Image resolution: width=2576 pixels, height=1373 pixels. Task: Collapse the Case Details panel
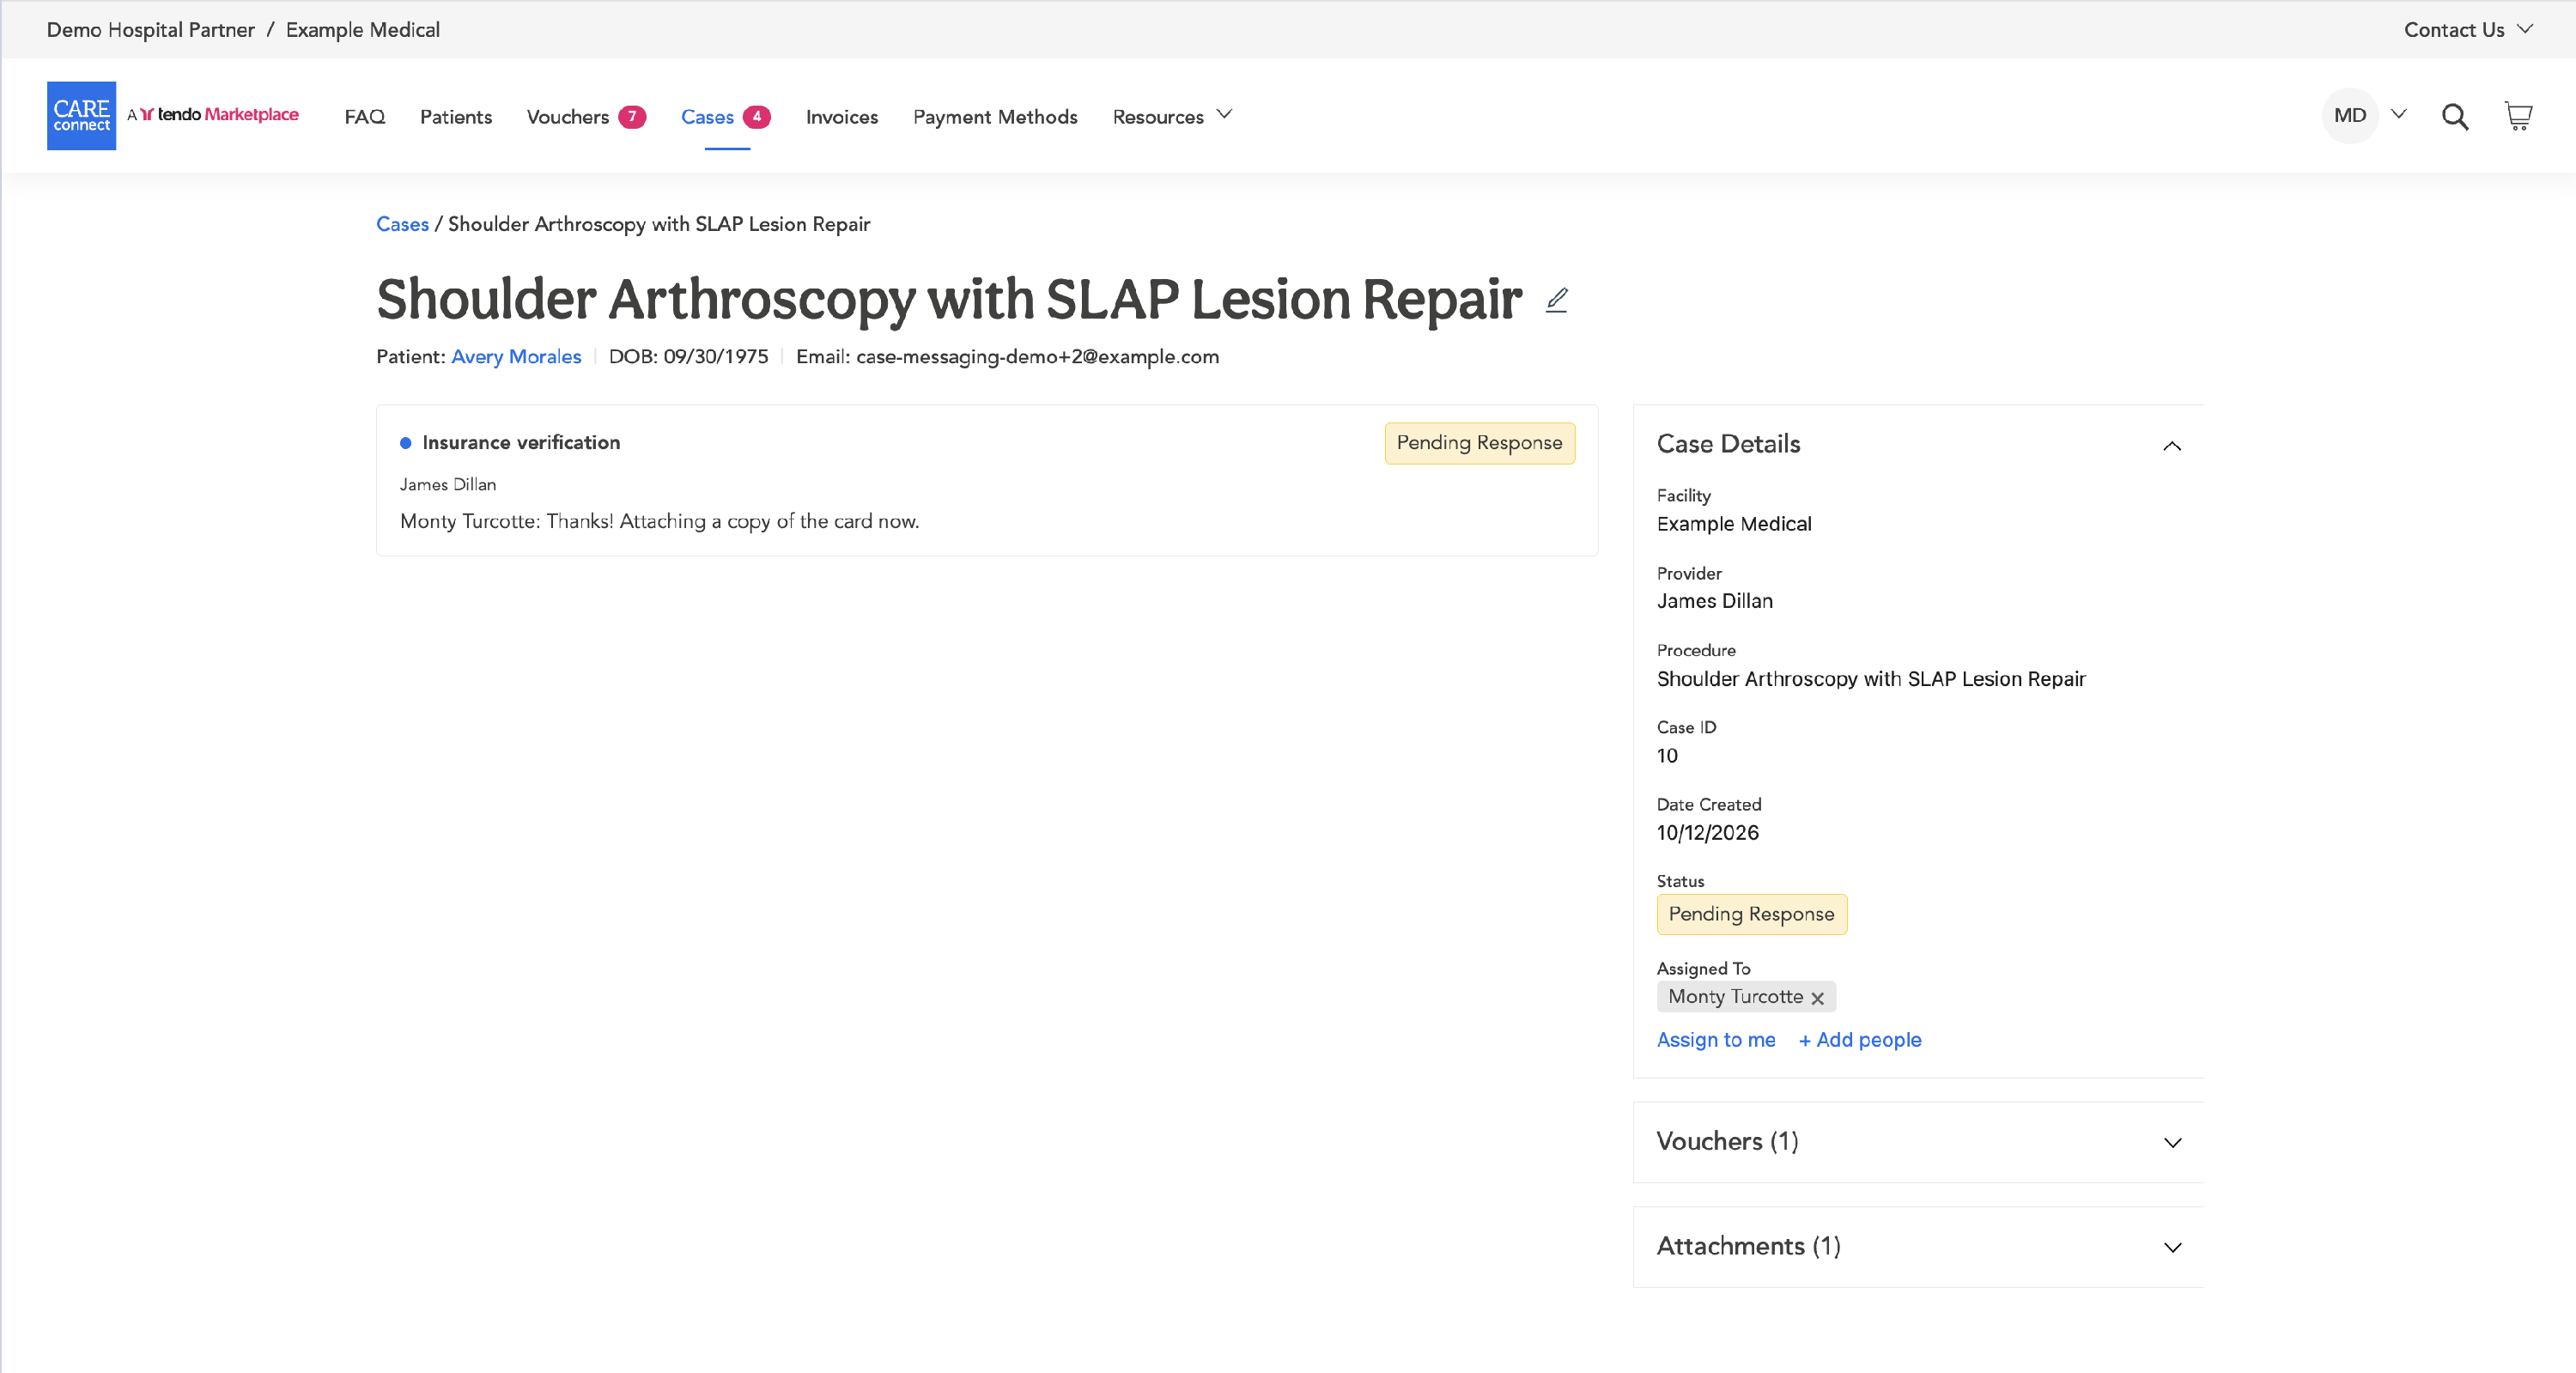click(2172, 446)
